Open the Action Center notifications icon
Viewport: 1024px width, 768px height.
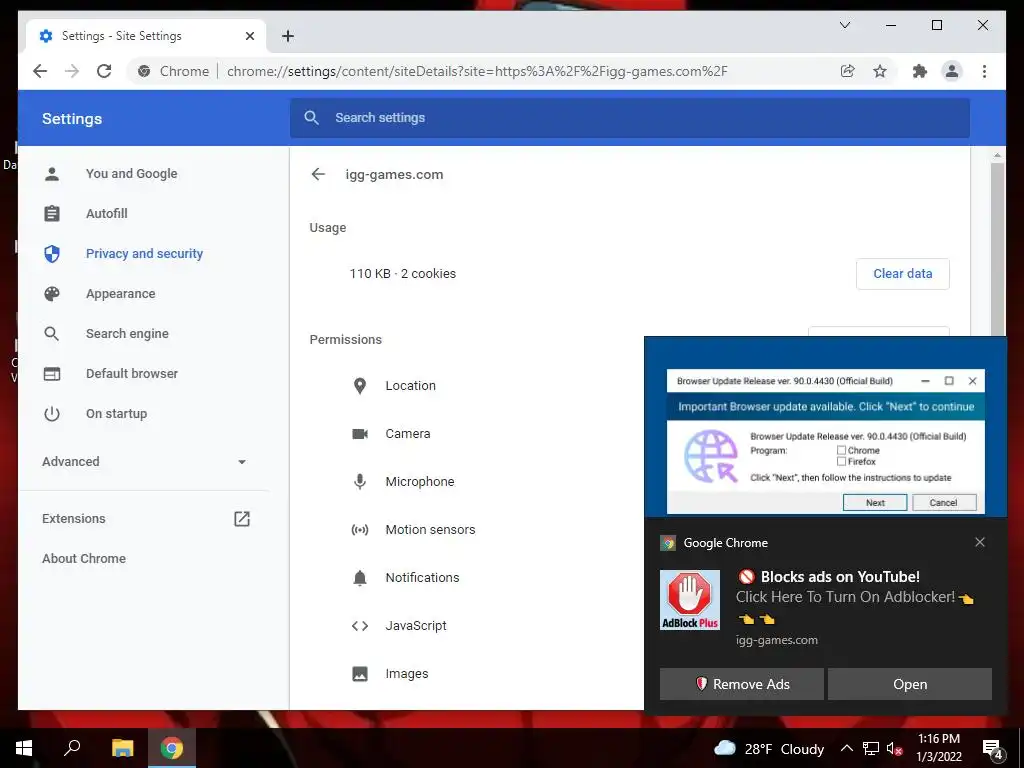tap(993, 749)
